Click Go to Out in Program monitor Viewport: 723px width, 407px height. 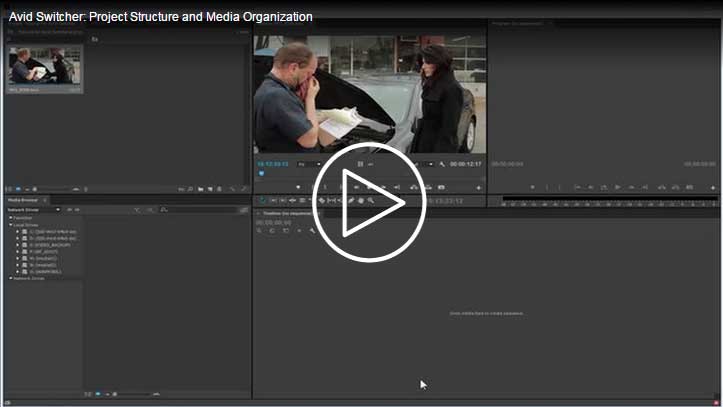[645, 187]
